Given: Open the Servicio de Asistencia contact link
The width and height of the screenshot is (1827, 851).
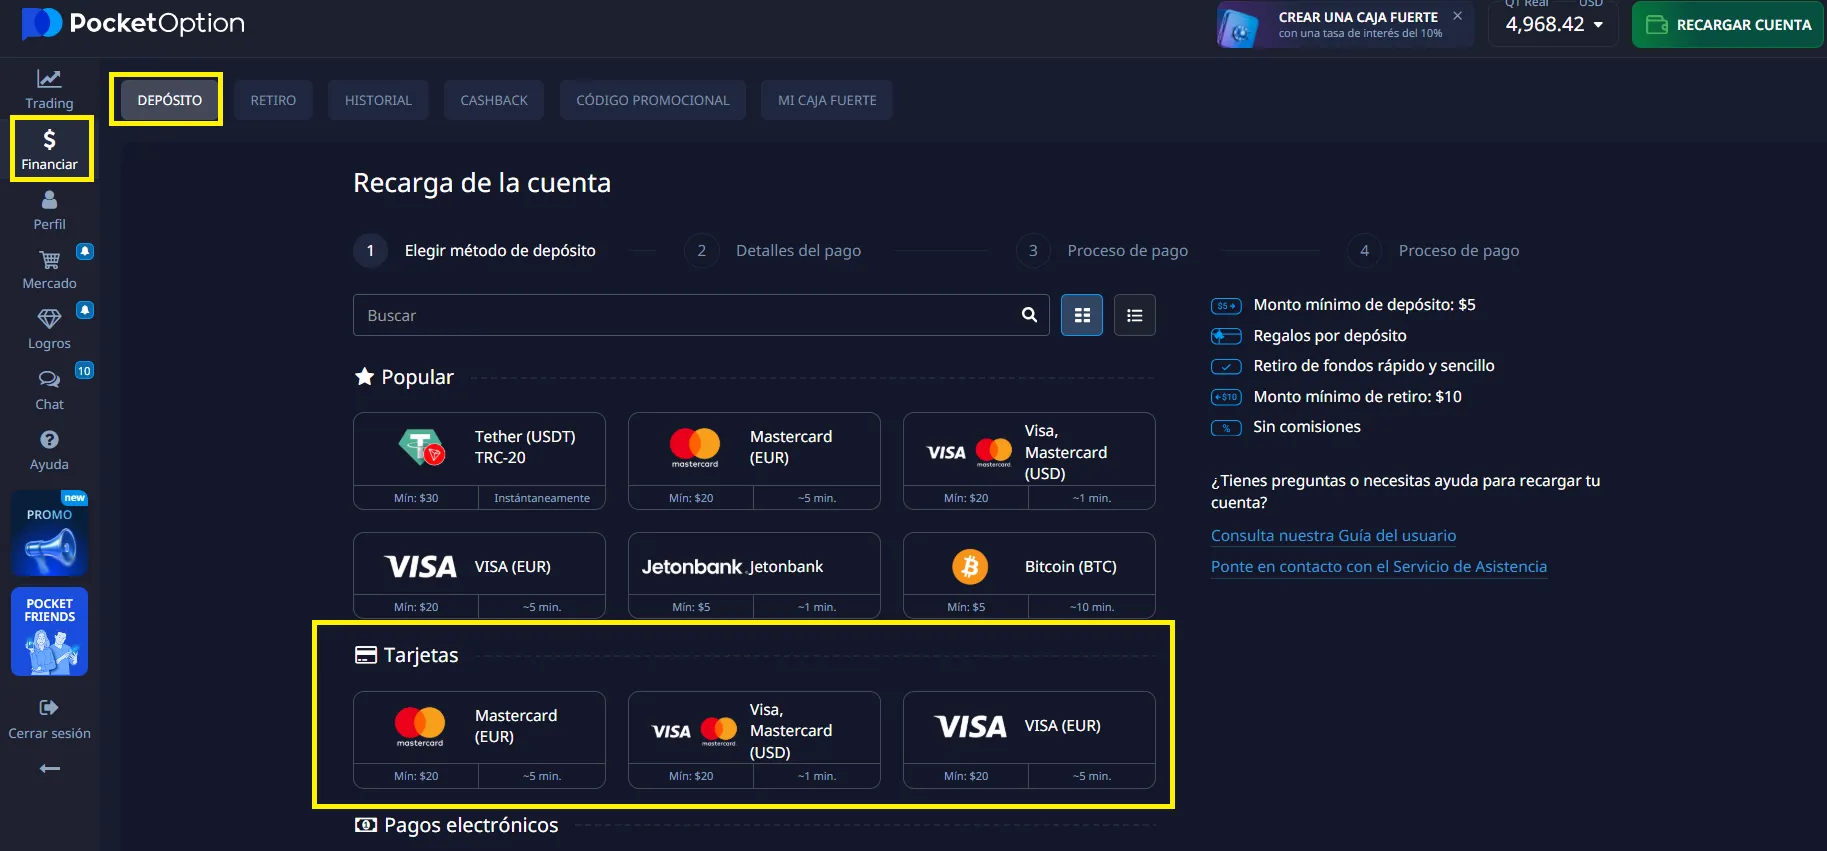Looking at the screenshot, I should [1379, 566].
